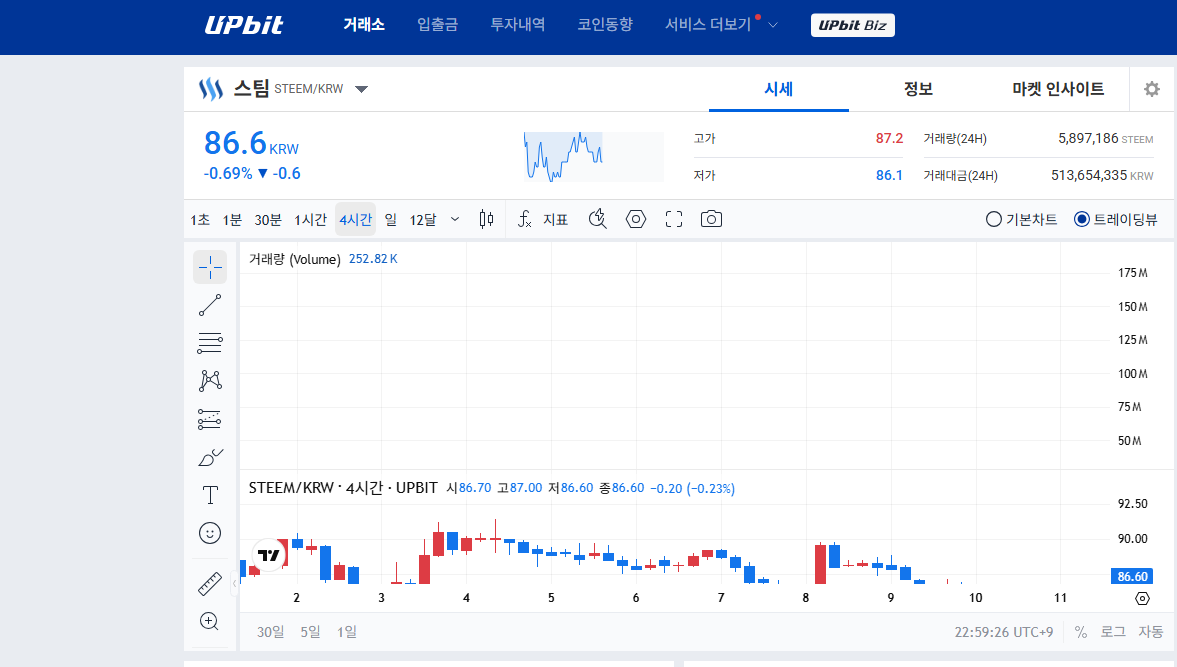Click the TradingView logo on chart
Viewport: 1177px width, 667px height.
(x=269, y=555)
